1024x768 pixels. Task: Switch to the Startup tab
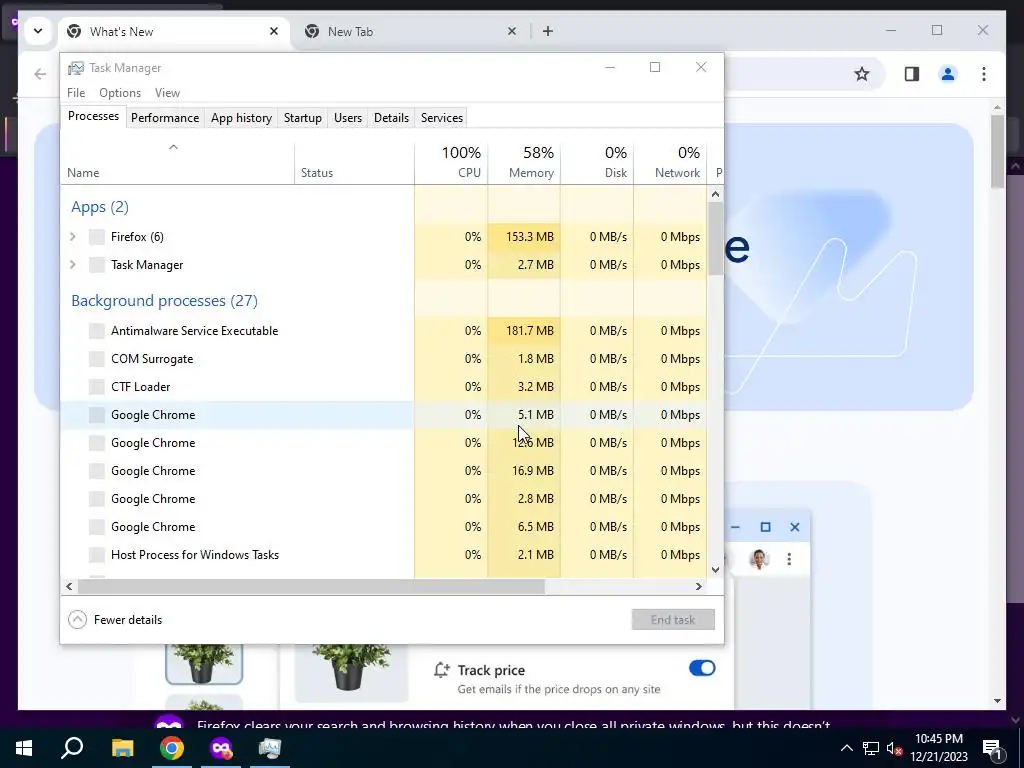pyautogui.click(x=302, y=118)
